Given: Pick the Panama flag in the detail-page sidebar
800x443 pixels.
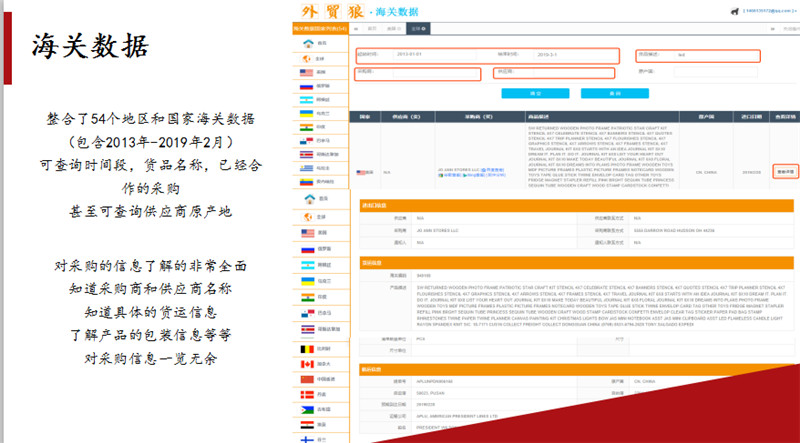Looking at the screenshot, I should [308, 313].
